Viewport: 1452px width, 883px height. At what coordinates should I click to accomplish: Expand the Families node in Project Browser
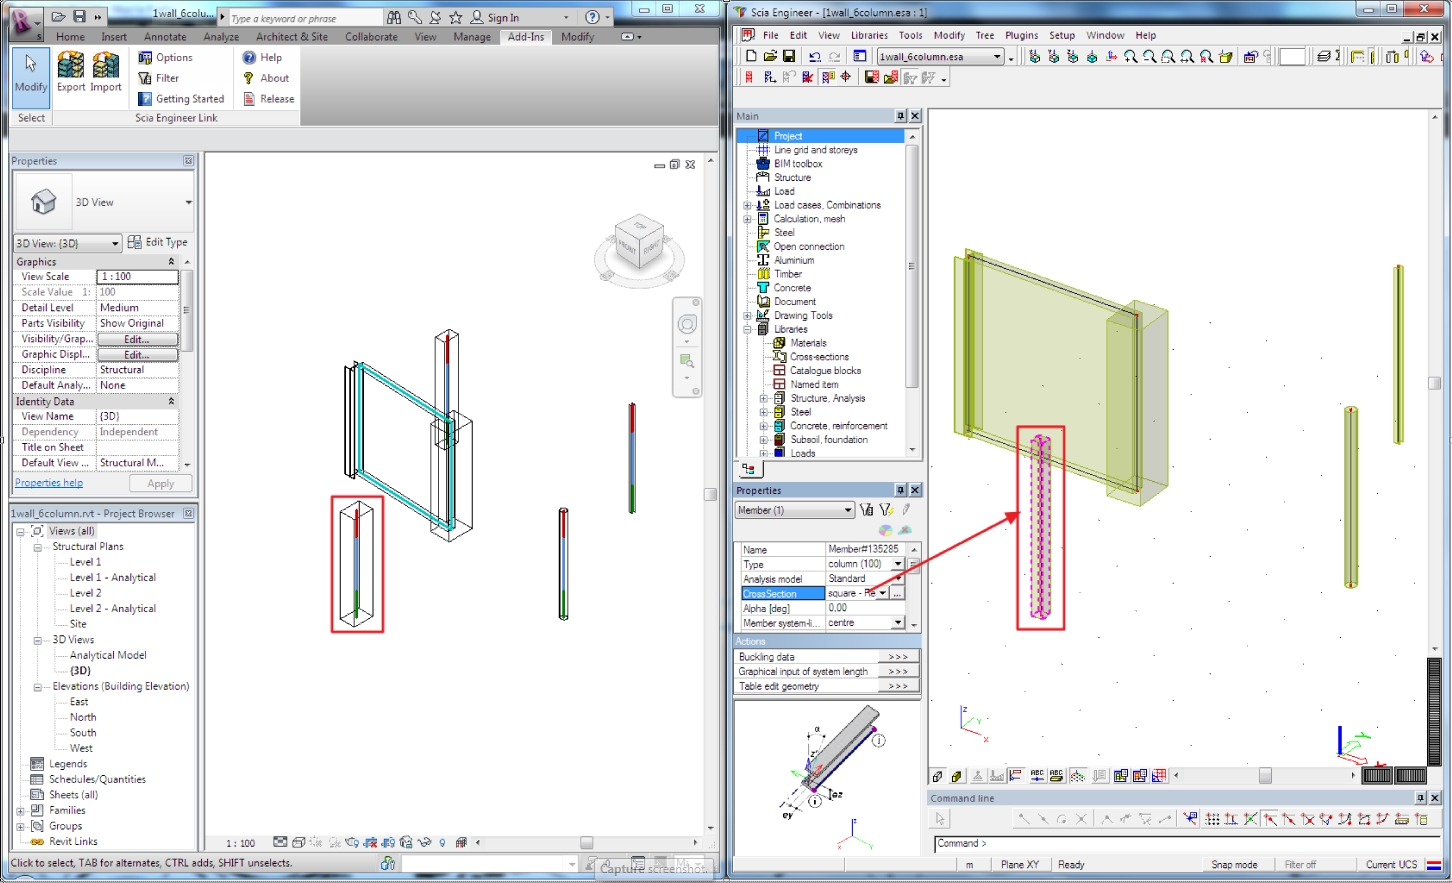click(x=20, y=811)
